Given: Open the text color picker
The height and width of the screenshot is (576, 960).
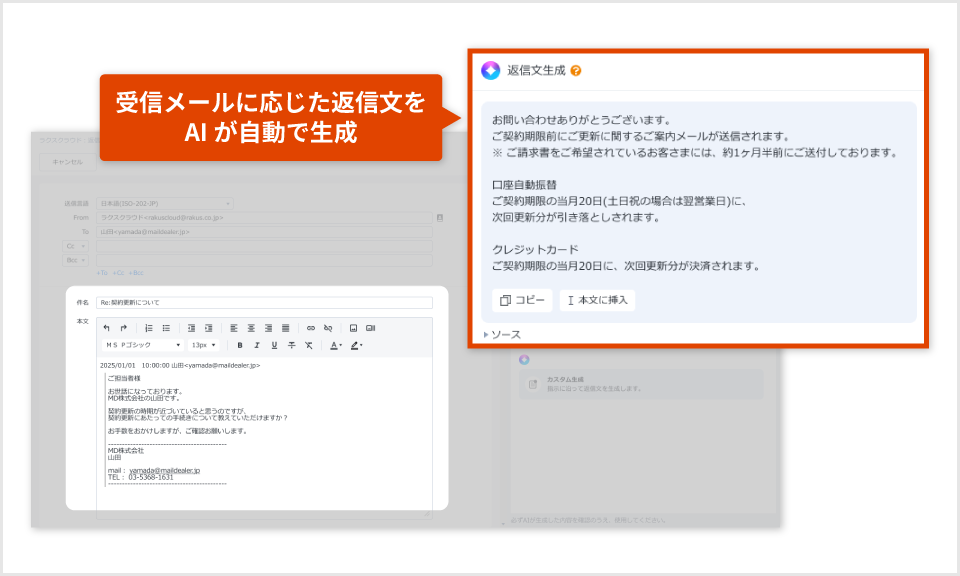Looking at the screenshot, I should point(334,346).
